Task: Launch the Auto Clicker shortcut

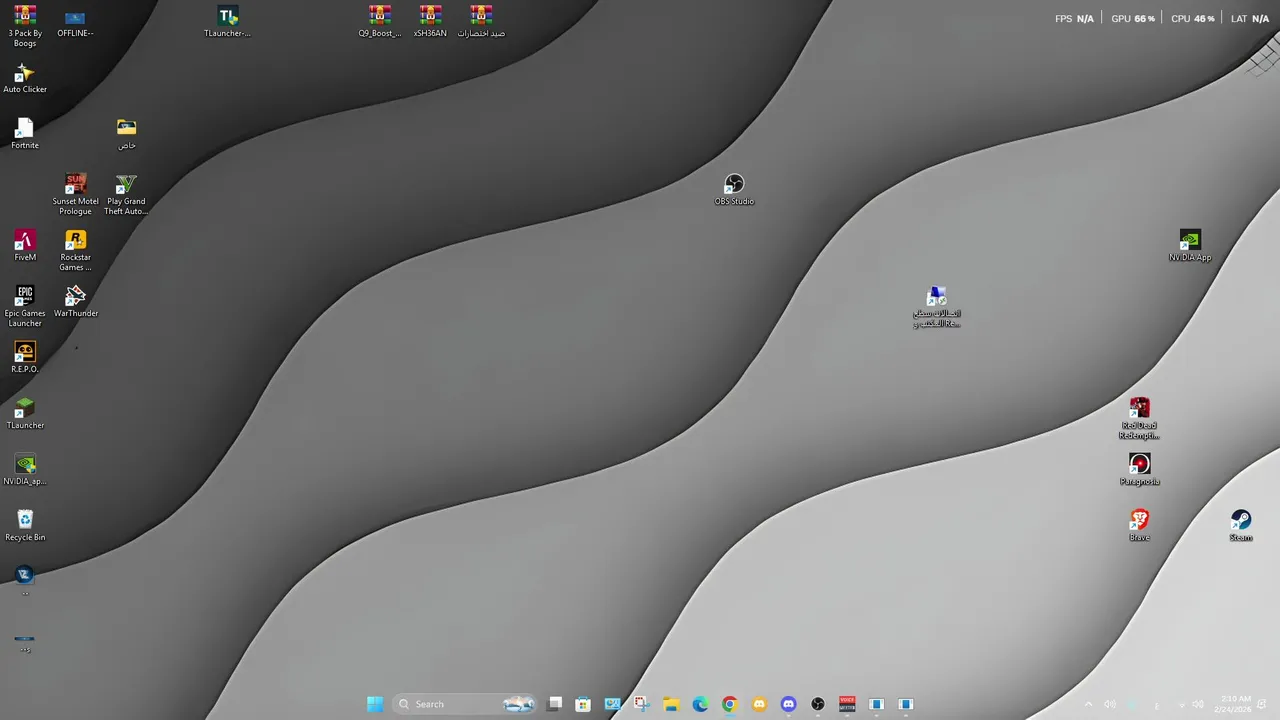Action: (25, 78)
